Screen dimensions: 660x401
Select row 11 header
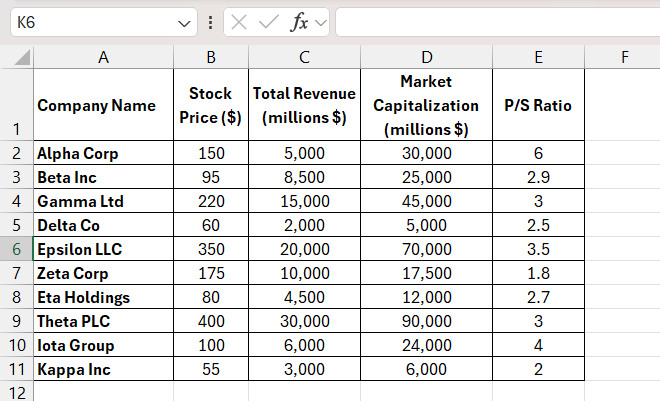(16, 369)
